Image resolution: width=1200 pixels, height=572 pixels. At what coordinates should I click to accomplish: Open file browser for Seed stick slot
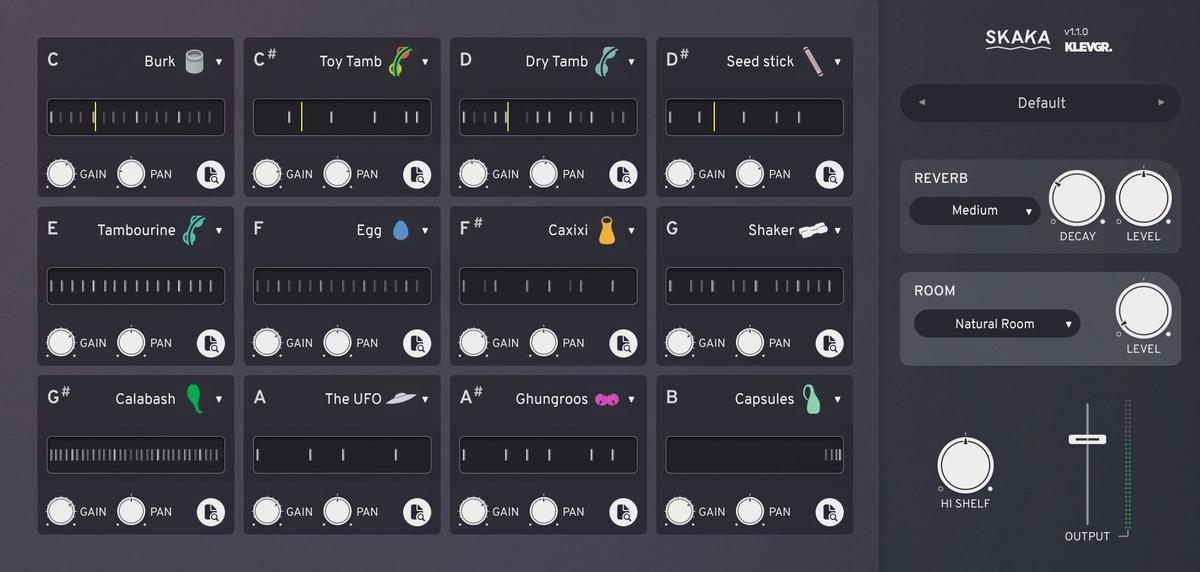[829, 174]
